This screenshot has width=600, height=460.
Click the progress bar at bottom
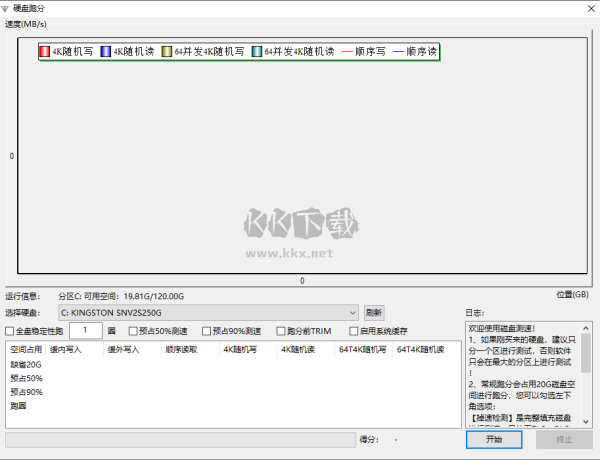point(181,440)
